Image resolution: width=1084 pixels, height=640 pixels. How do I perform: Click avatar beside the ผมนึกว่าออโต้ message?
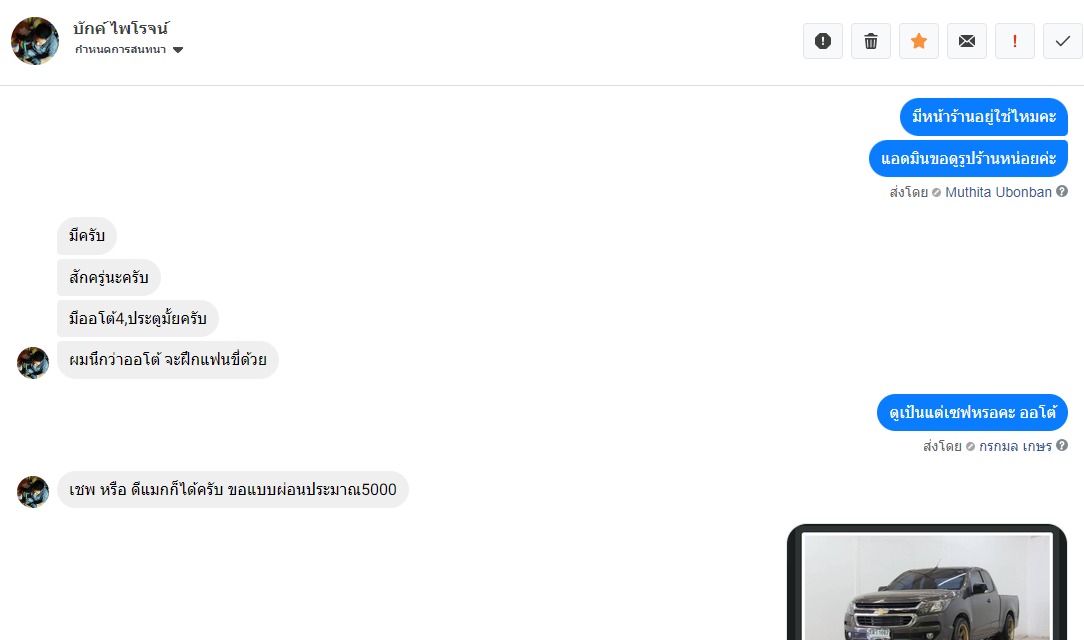click(x=32, y=363)
